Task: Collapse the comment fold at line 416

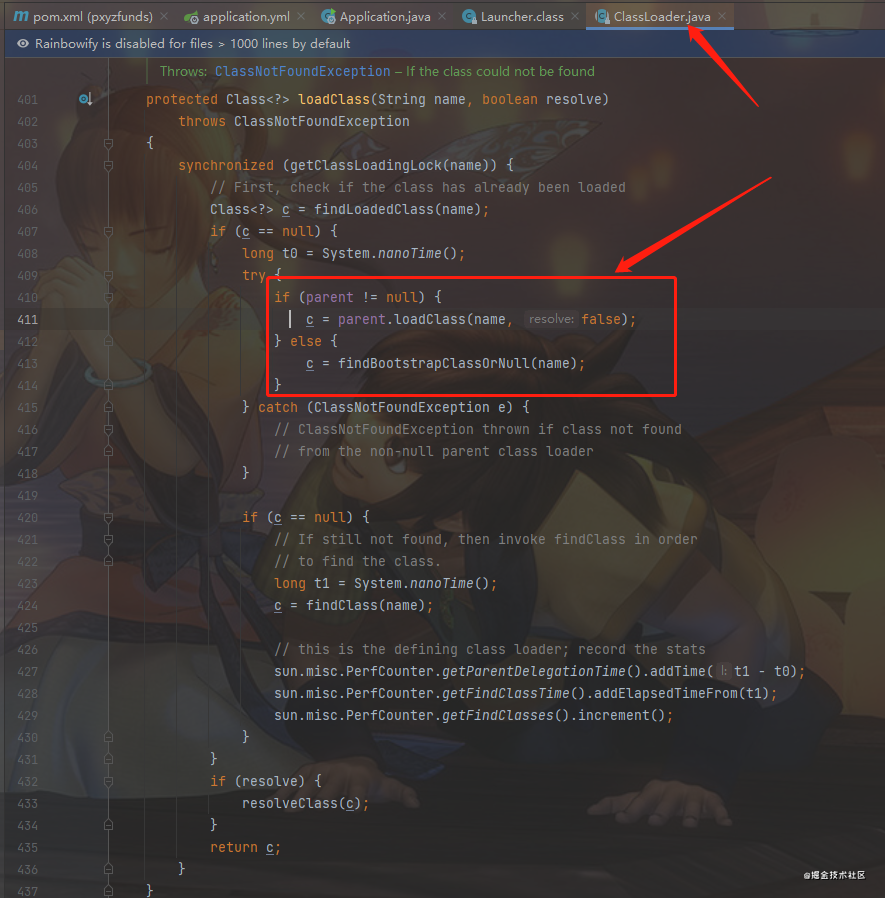Action: click(108, 430)
